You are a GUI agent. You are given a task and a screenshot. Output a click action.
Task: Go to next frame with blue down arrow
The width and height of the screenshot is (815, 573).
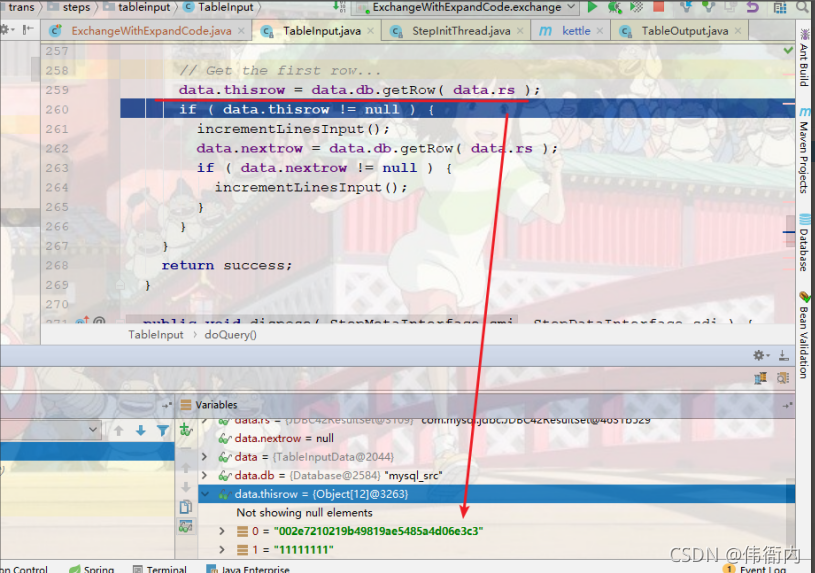click(x=140, y=431)
